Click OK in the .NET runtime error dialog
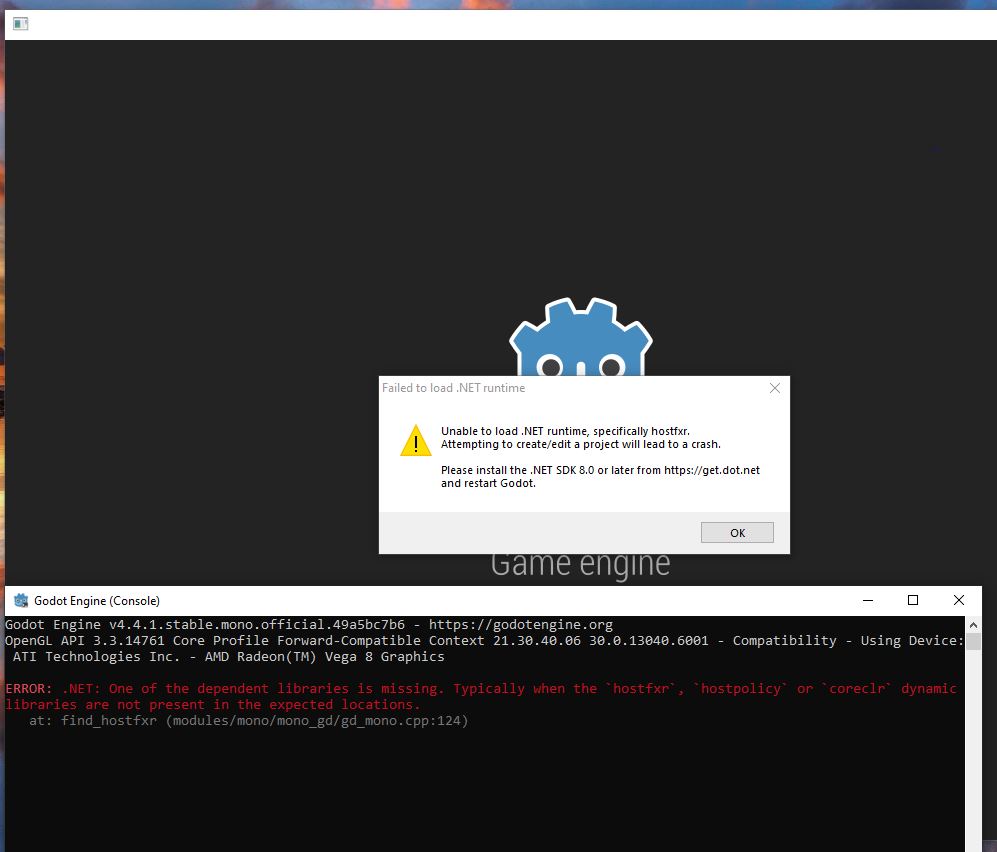The height and width of the screenshot is (852, 997). click(x=737, y=533)
